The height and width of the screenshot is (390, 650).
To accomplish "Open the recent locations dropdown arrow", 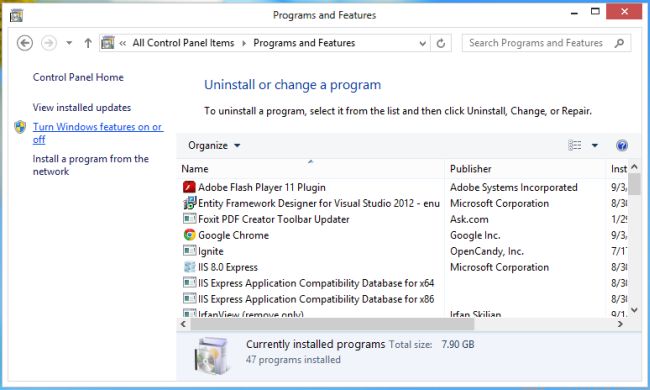I will click(x=69, y=43).
